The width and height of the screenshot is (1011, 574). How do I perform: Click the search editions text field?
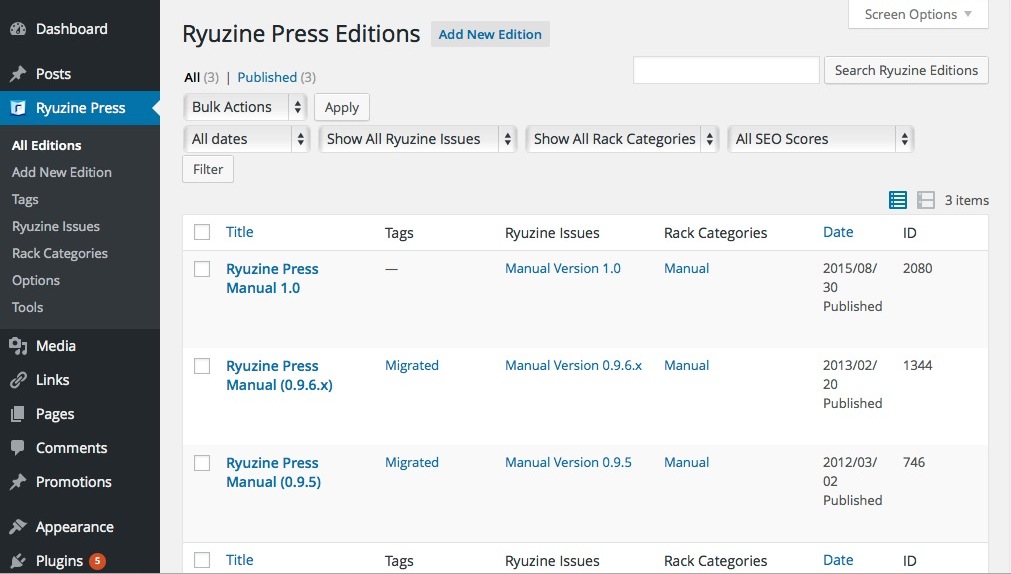(726, 70)
